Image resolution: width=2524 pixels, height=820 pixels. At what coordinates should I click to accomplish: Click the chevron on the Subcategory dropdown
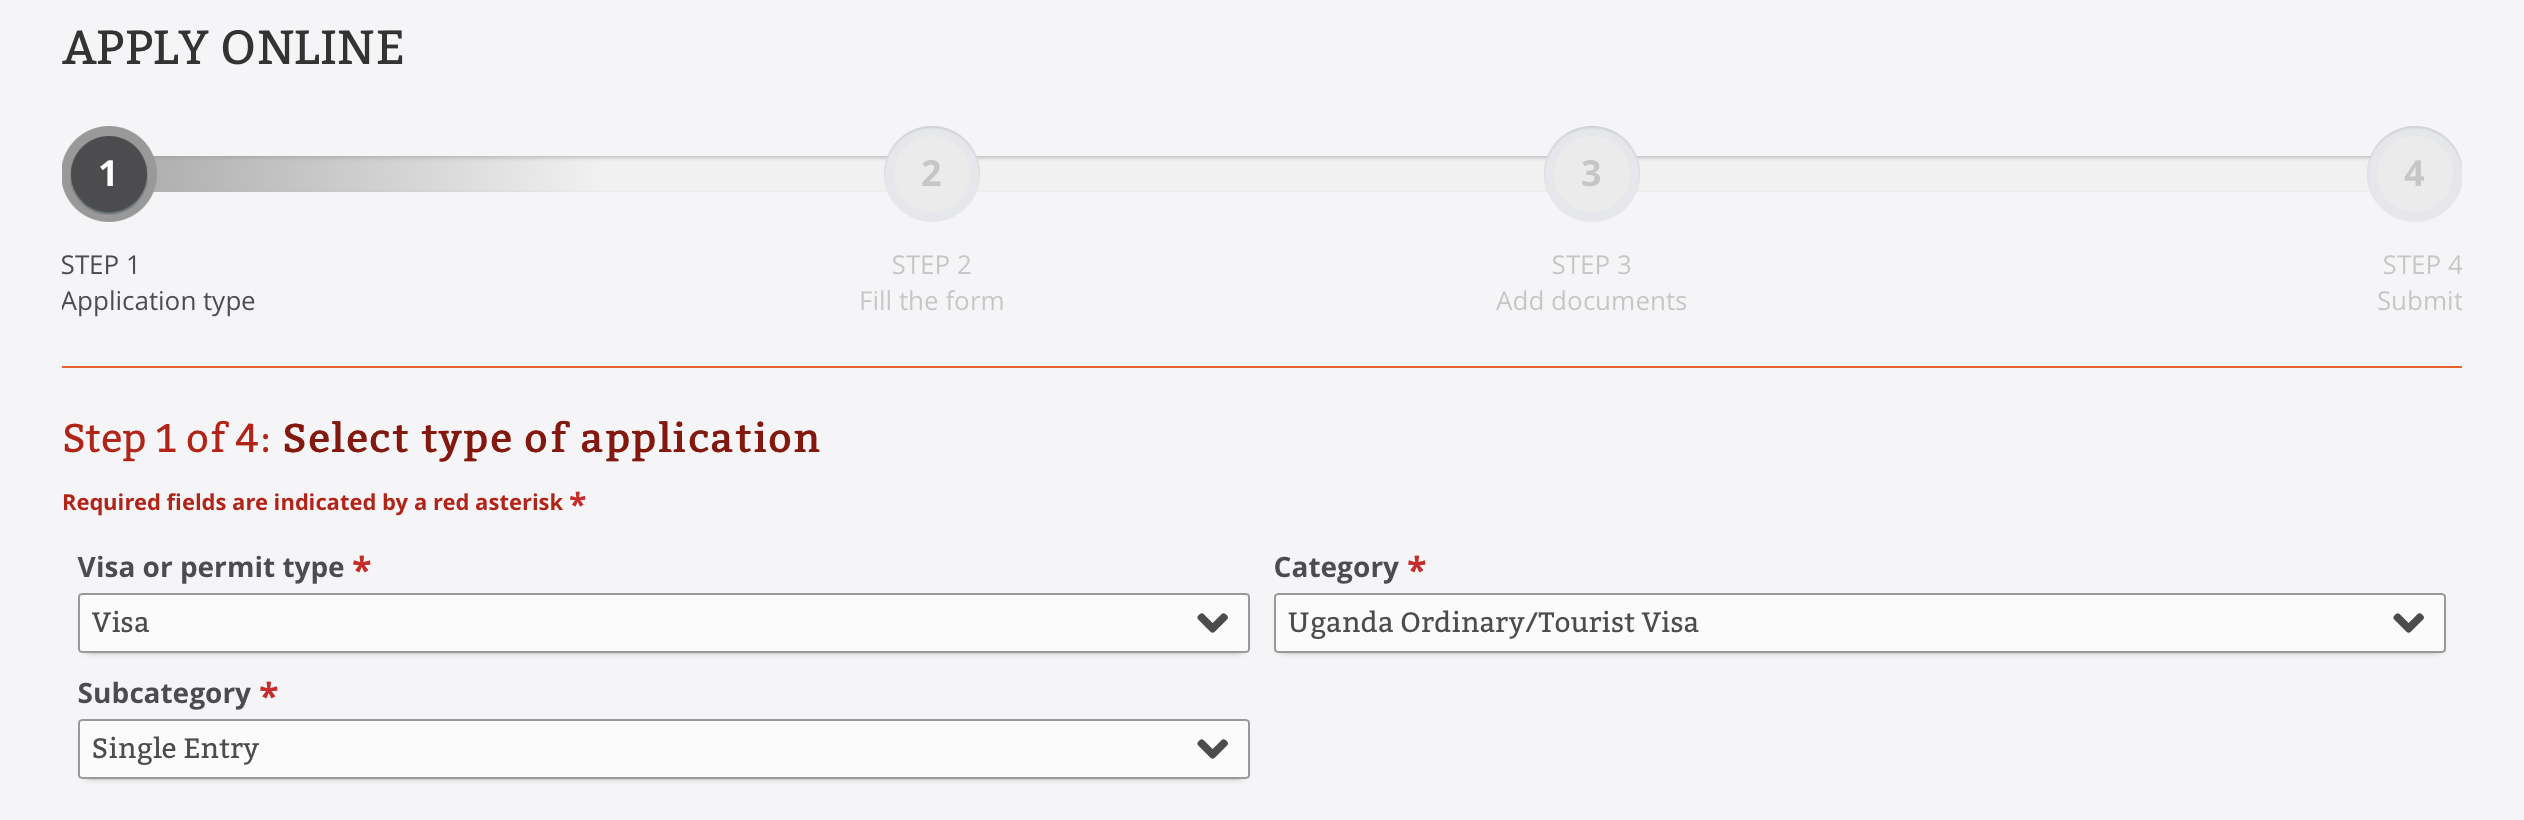pyautogui.click(x=1212, y=748)
